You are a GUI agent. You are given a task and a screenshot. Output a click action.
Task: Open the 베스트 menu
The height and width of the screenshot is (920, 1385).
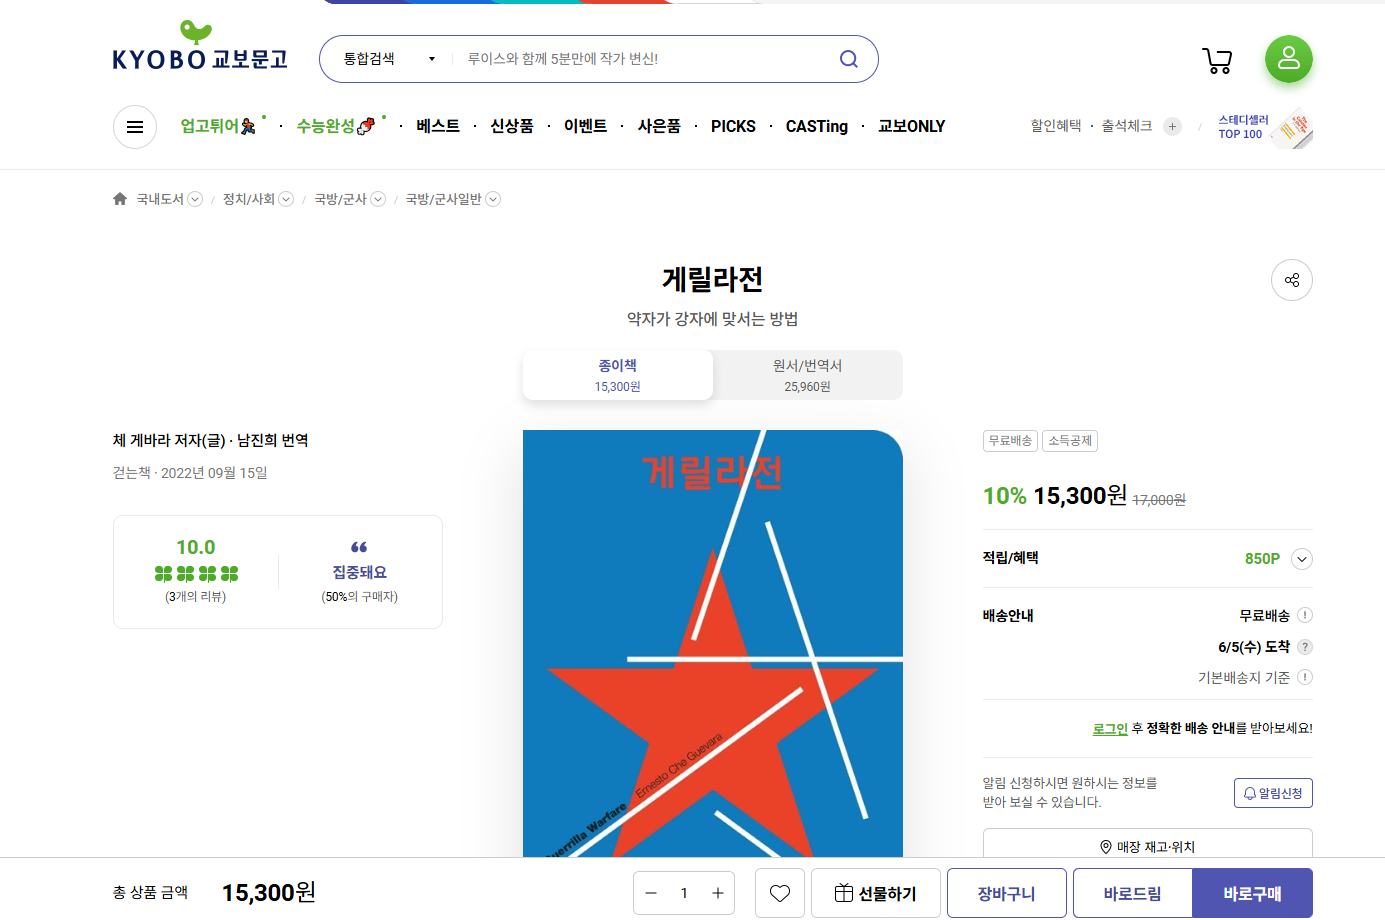[x=438, y=126]
